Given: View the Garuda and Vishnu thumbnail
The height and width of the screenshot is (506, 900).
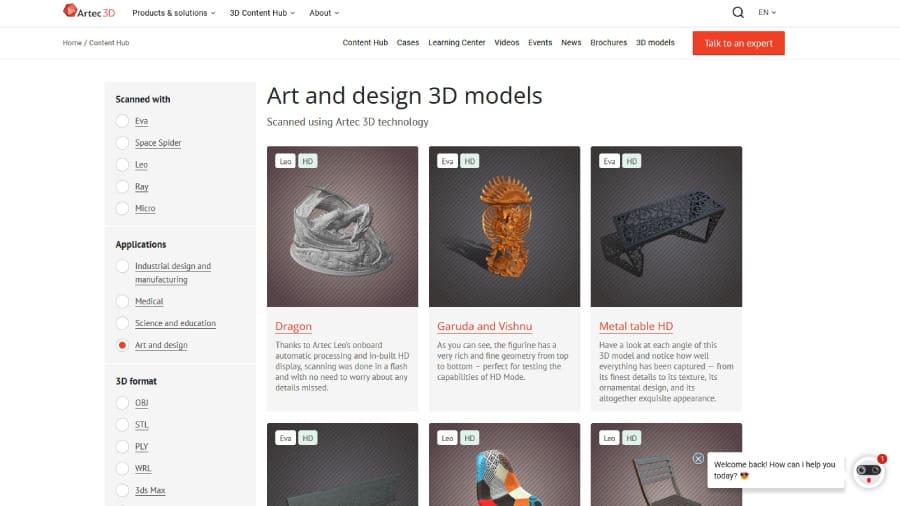Looking at the screenshot, I should coord(505,227).
